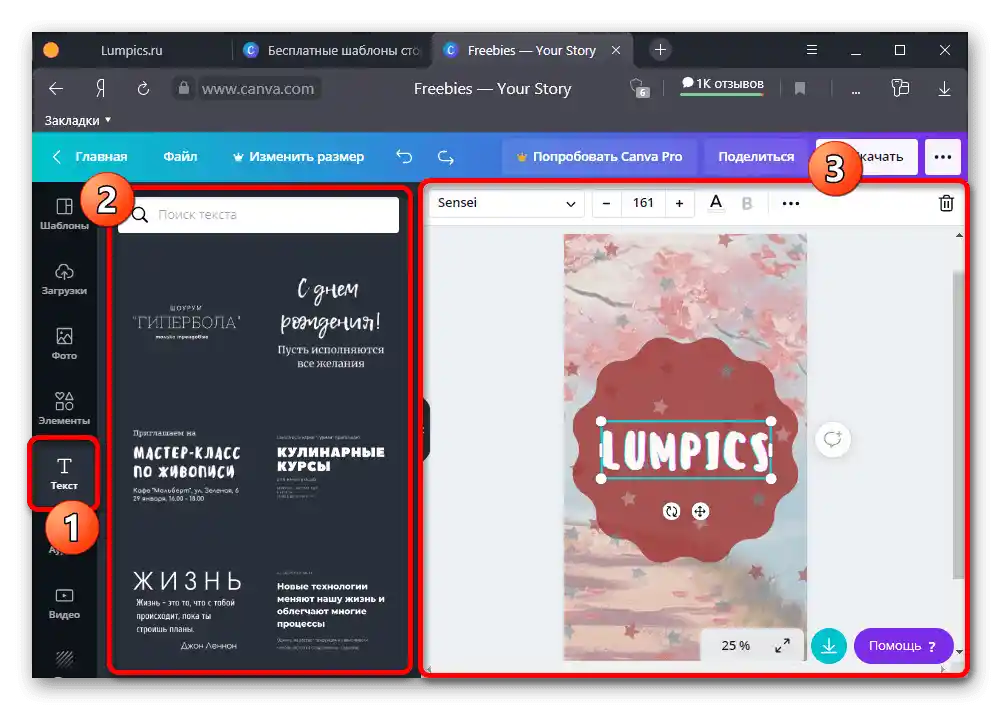
Task: Reload the page with refresh icon
Action: click(143, 89)
